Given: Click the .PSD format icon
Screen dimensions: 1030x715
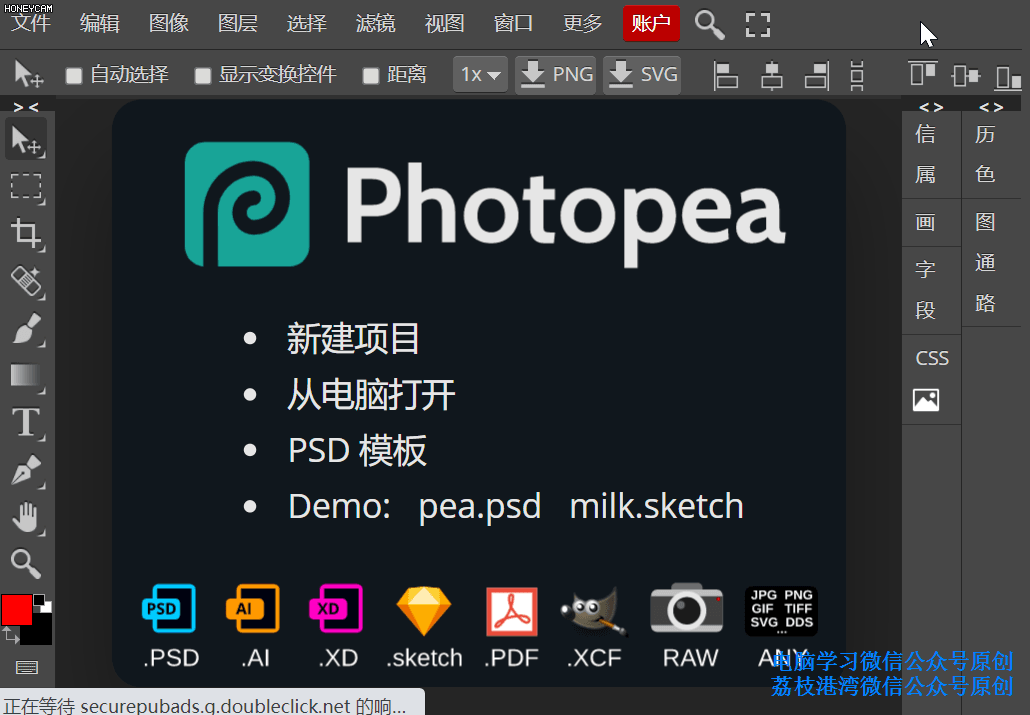Looking at the screenshot, I should click(169, 609).
